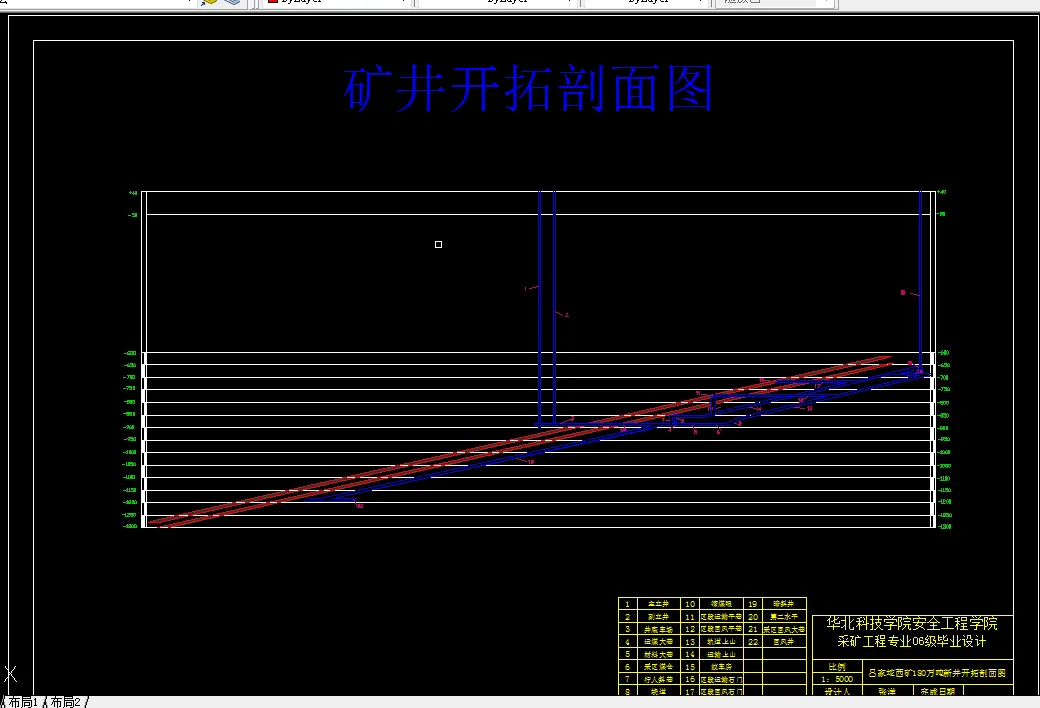The image size is (1040, 708).
Task: Click legend number 19 cell
Action: (753, 604)
